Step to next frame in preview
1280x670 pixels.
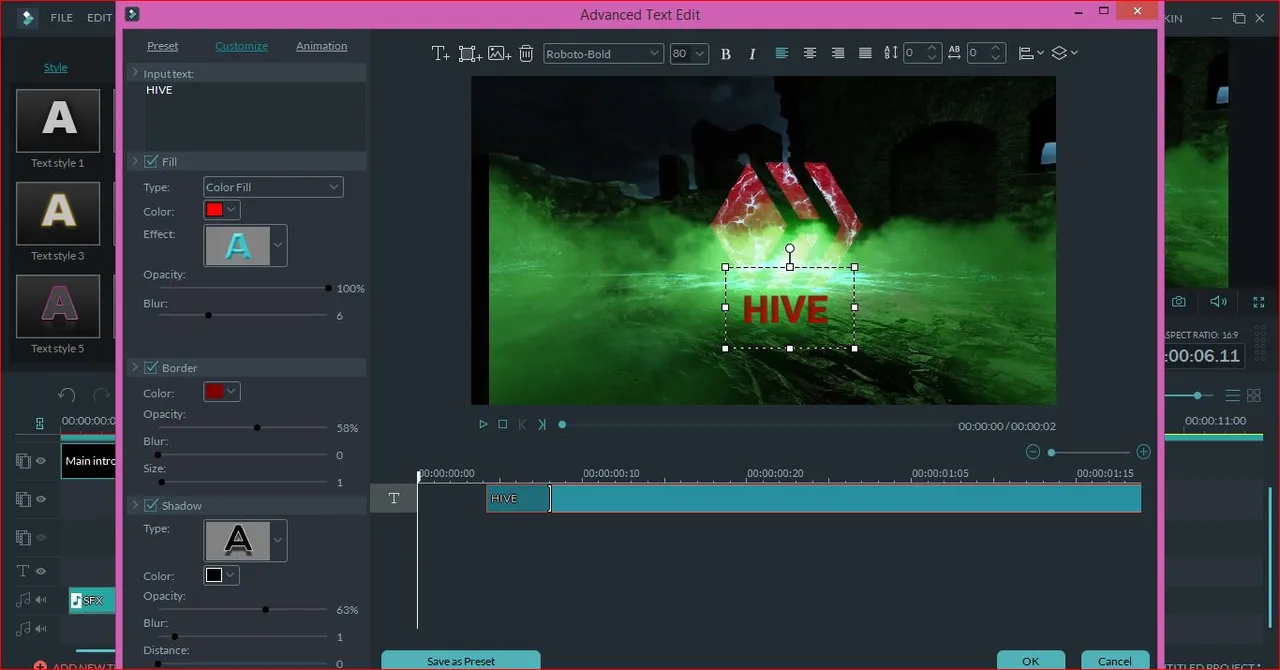click(542, 425)
